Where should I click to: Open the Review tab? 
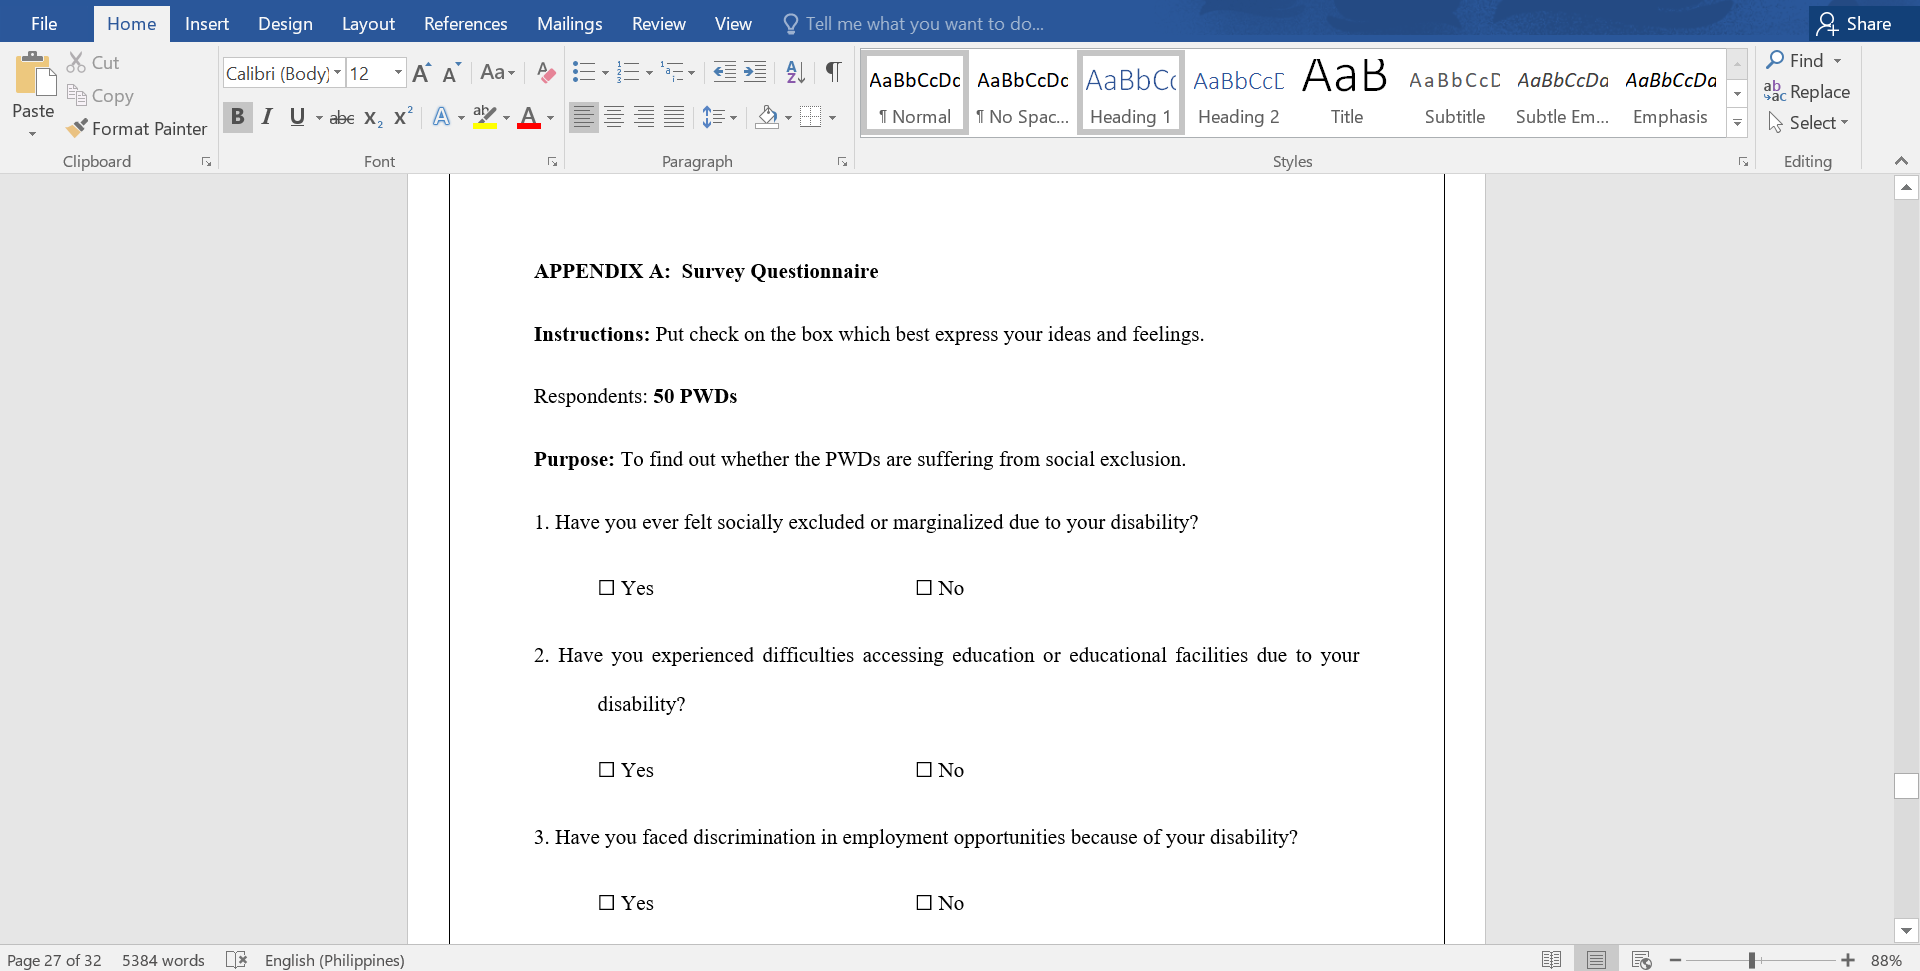(659, 23)
